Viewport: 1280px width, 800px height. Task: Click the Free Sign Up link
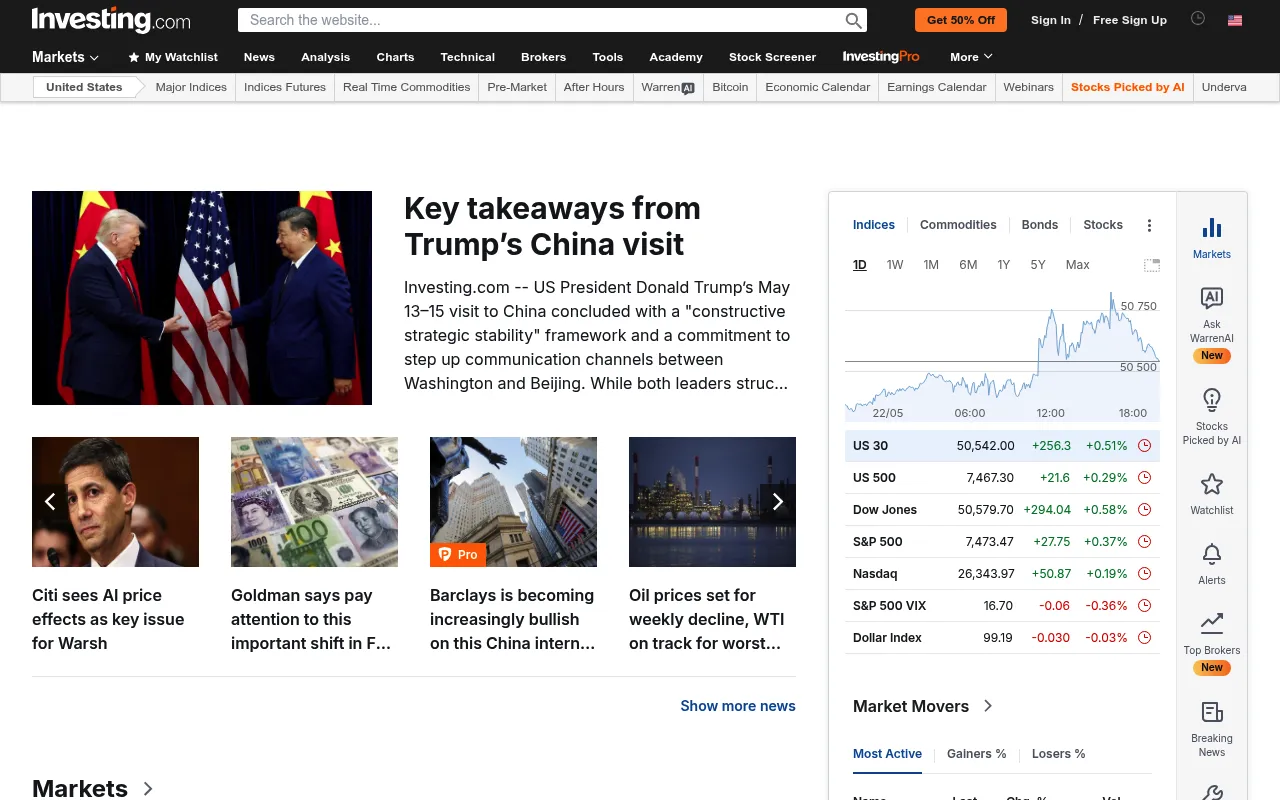[x=1130, y=20]
